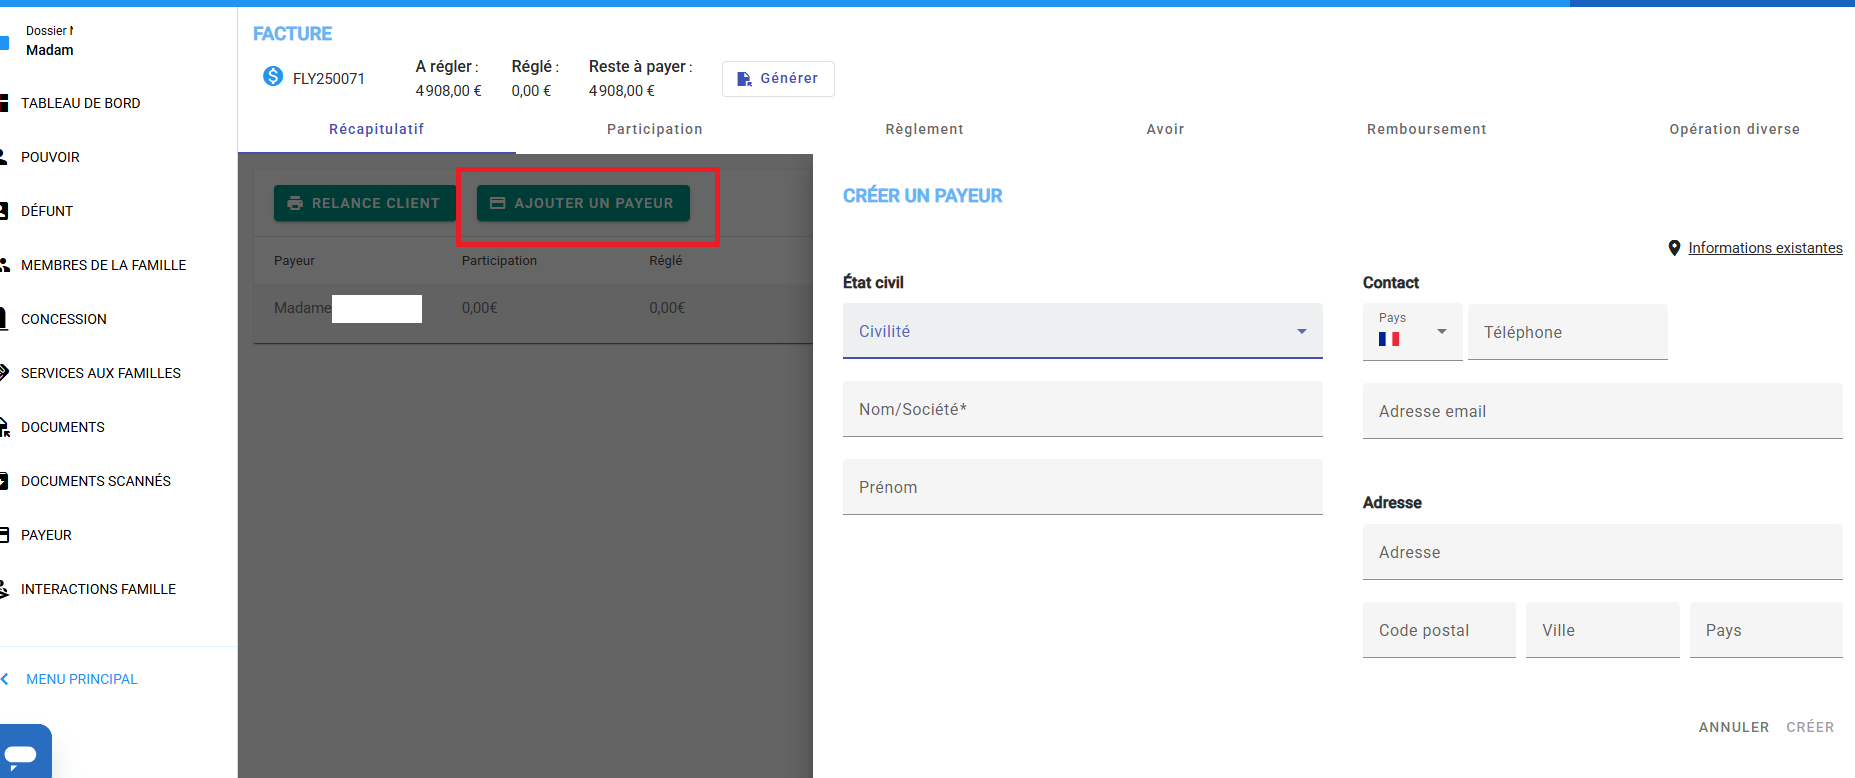Click the Services aux familles icon

pos(4,373)
